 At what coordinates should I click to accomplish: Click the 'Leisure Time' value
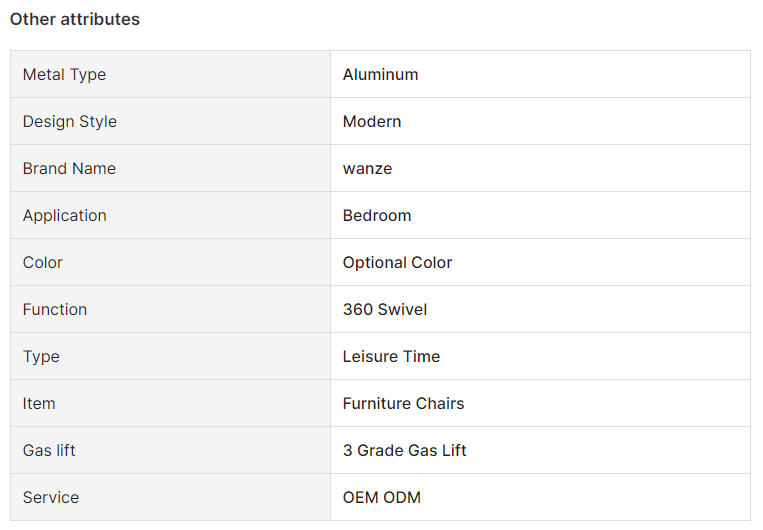[x=391, y=357]
